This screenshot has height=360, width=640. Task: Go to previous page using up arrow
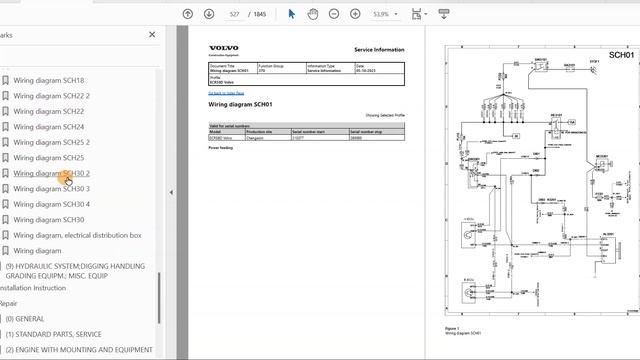(x=188, y=14)
